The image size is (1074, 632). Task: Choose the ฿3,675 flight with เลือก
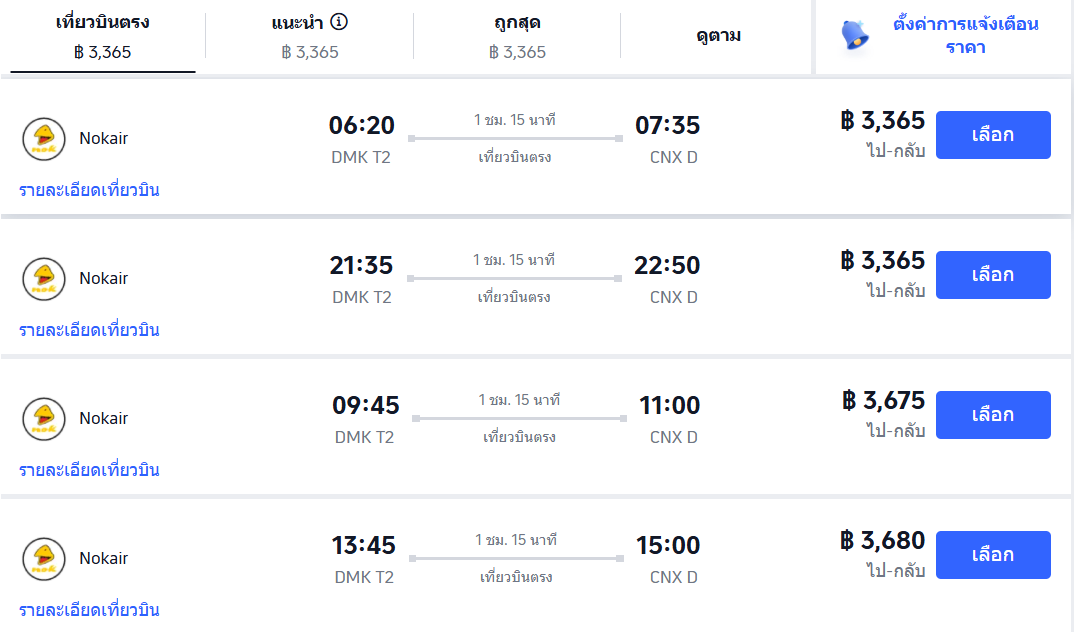coord(993,415)
